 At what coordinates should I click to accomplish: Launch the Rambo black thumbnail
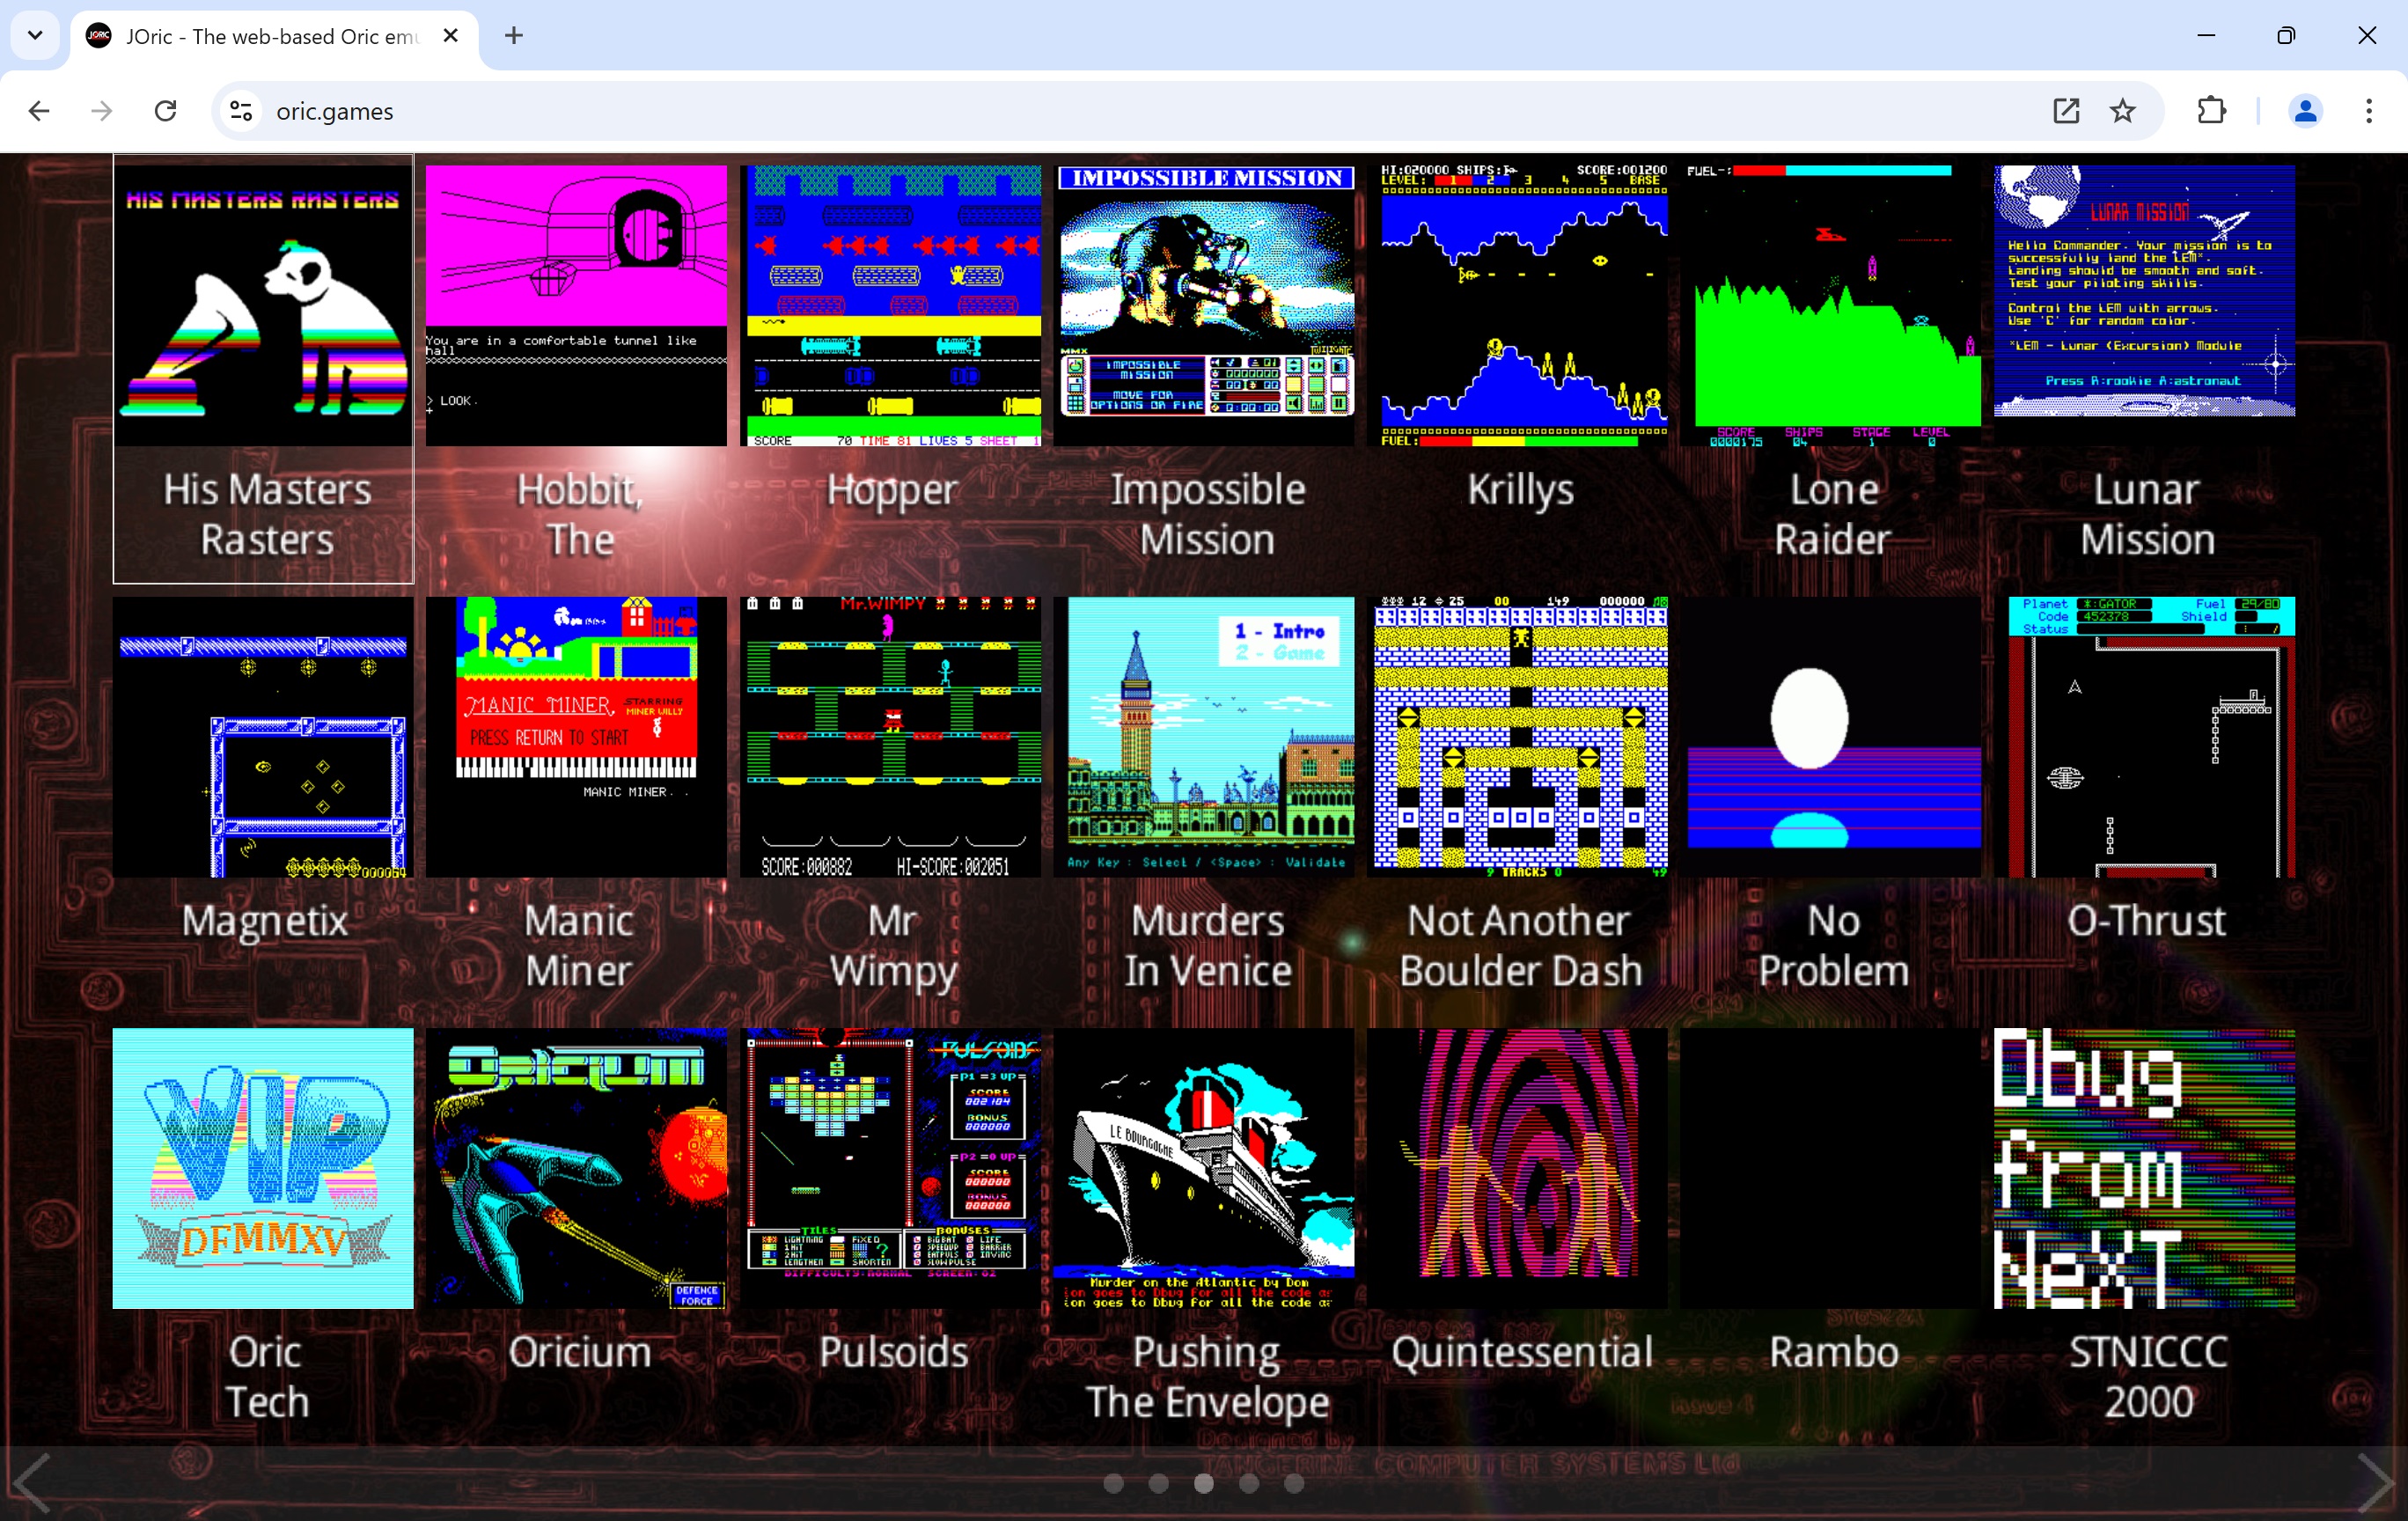tap(1830, 1168)
